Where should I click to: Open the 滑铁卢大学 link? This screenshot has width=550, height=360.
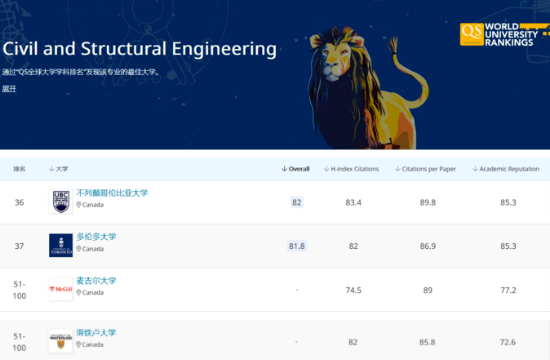pos(96,333)
